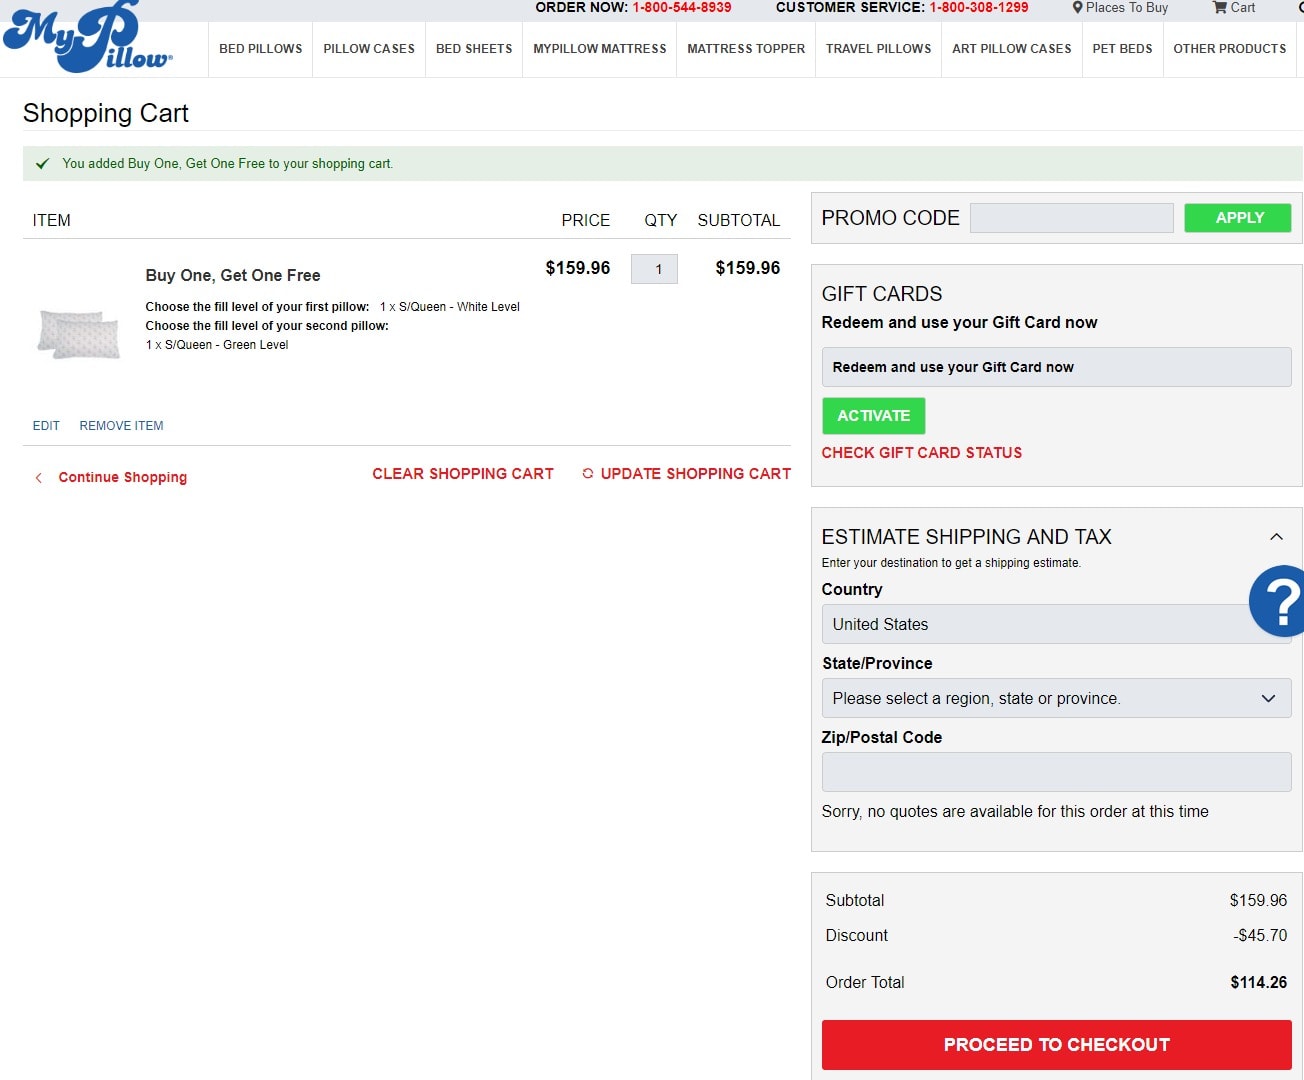Viewport: 1304px width, 1080px height.
Task: Select the text S/Queen - White Level
Action: click(x=459, y=307)
